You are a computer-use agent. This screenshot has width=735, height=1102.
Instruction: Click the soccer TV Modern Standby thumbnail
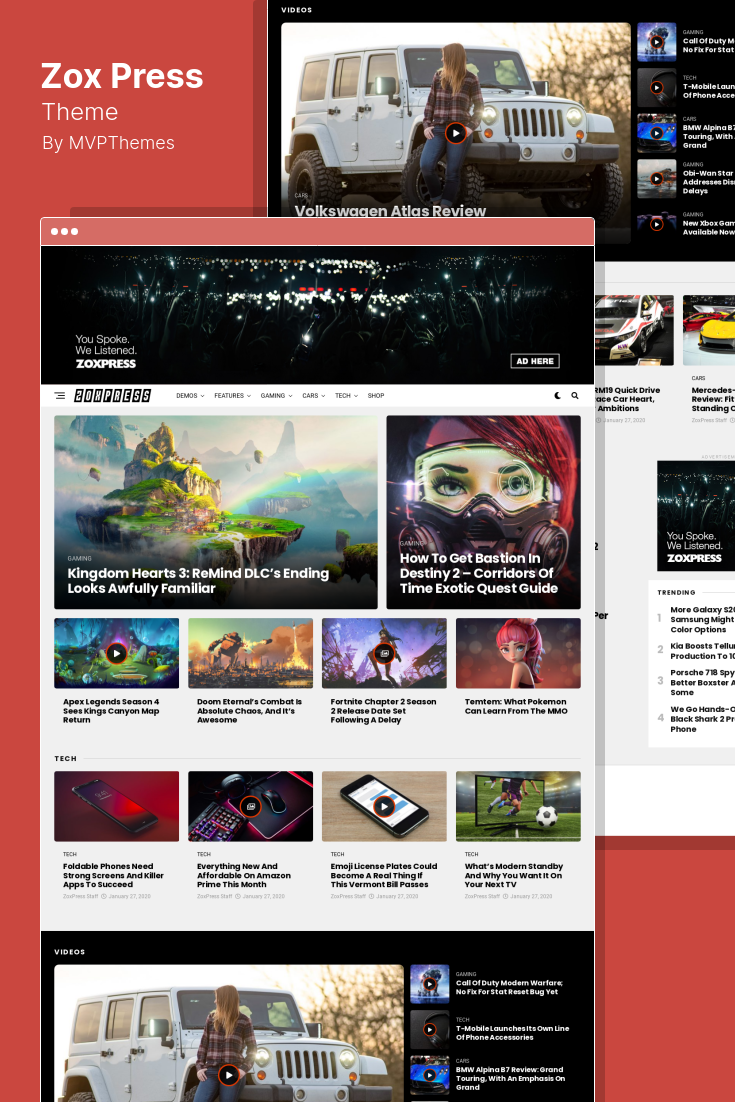(x=518, y=806)
